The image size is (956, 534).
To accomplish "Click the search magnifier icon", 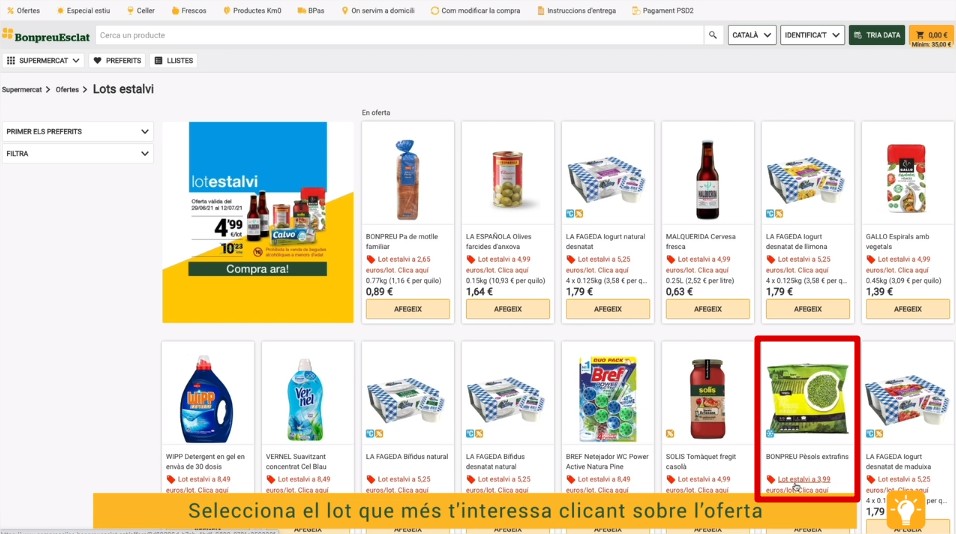I will click(712, 35).
